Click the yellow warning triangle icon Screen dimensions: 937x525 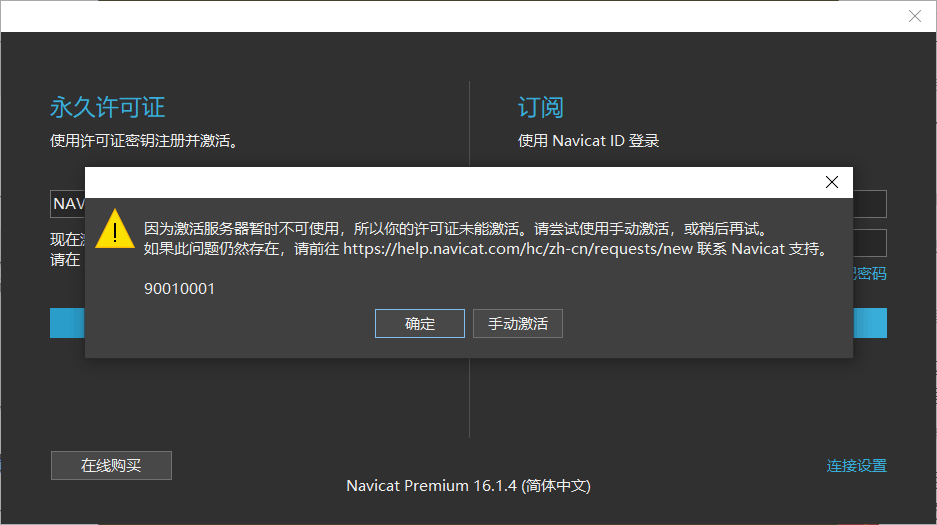[x=115, y=228]
